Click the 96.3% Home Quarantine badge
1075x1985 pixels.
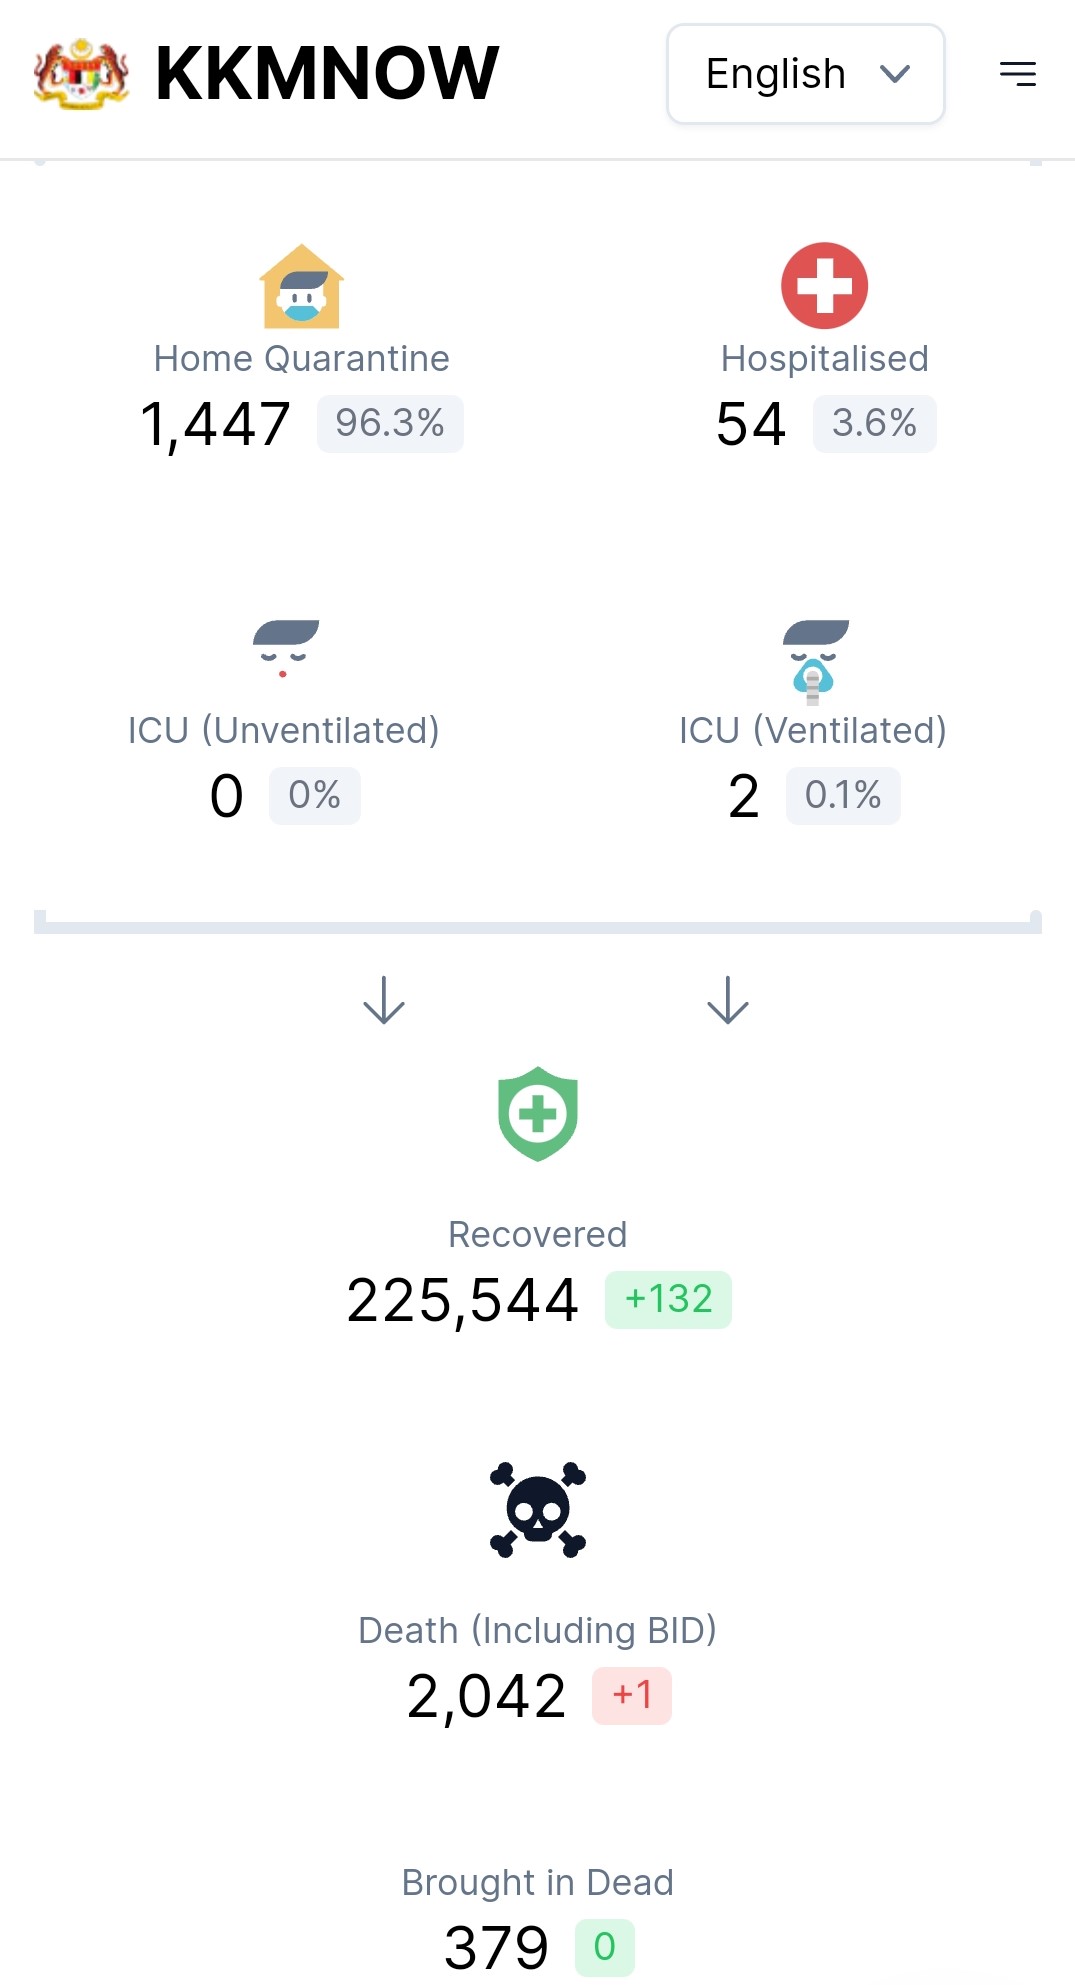click(390, 424)
